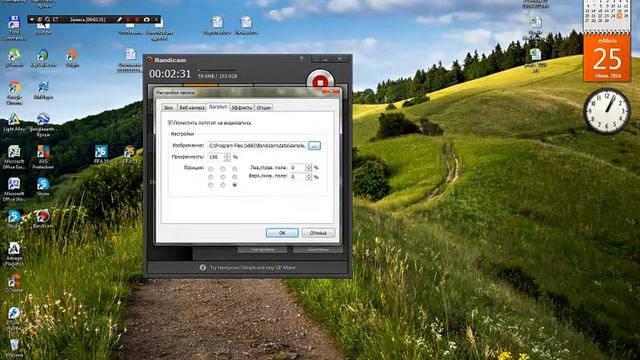Click the top/bottom margin field
The image size is (640, 360).
(x=297, y=177)
